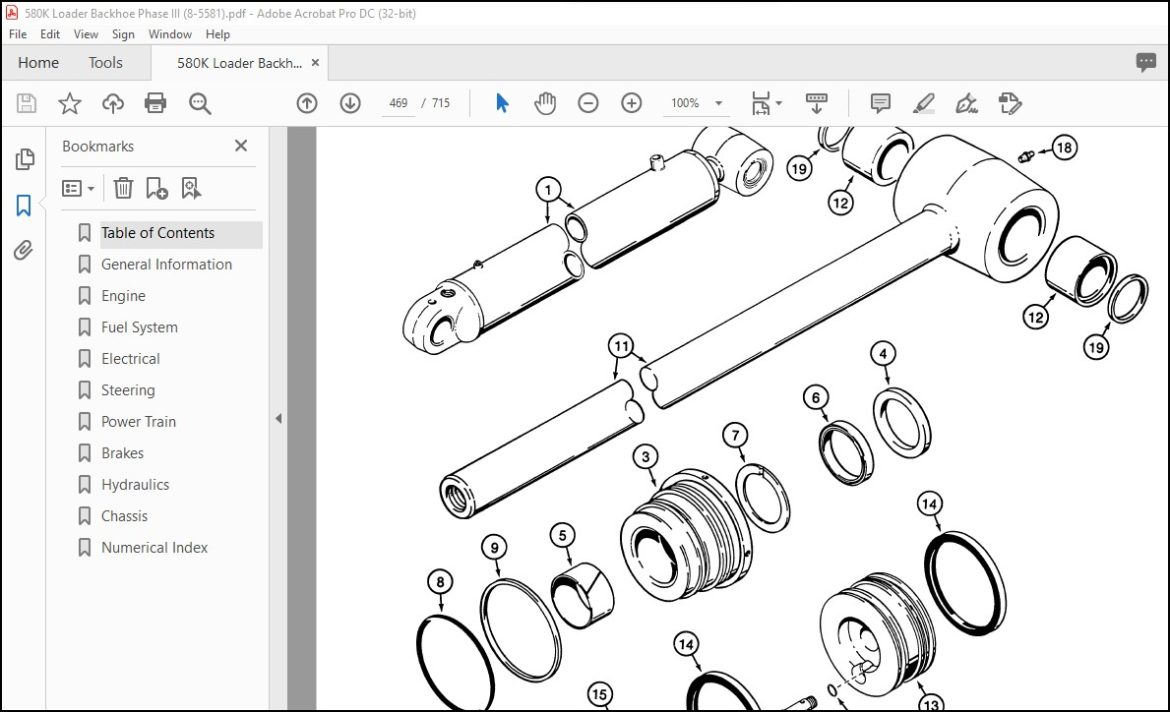Jump to Brakes bookmark
The image size is (1170, 712).
click(x=122, y=452)
